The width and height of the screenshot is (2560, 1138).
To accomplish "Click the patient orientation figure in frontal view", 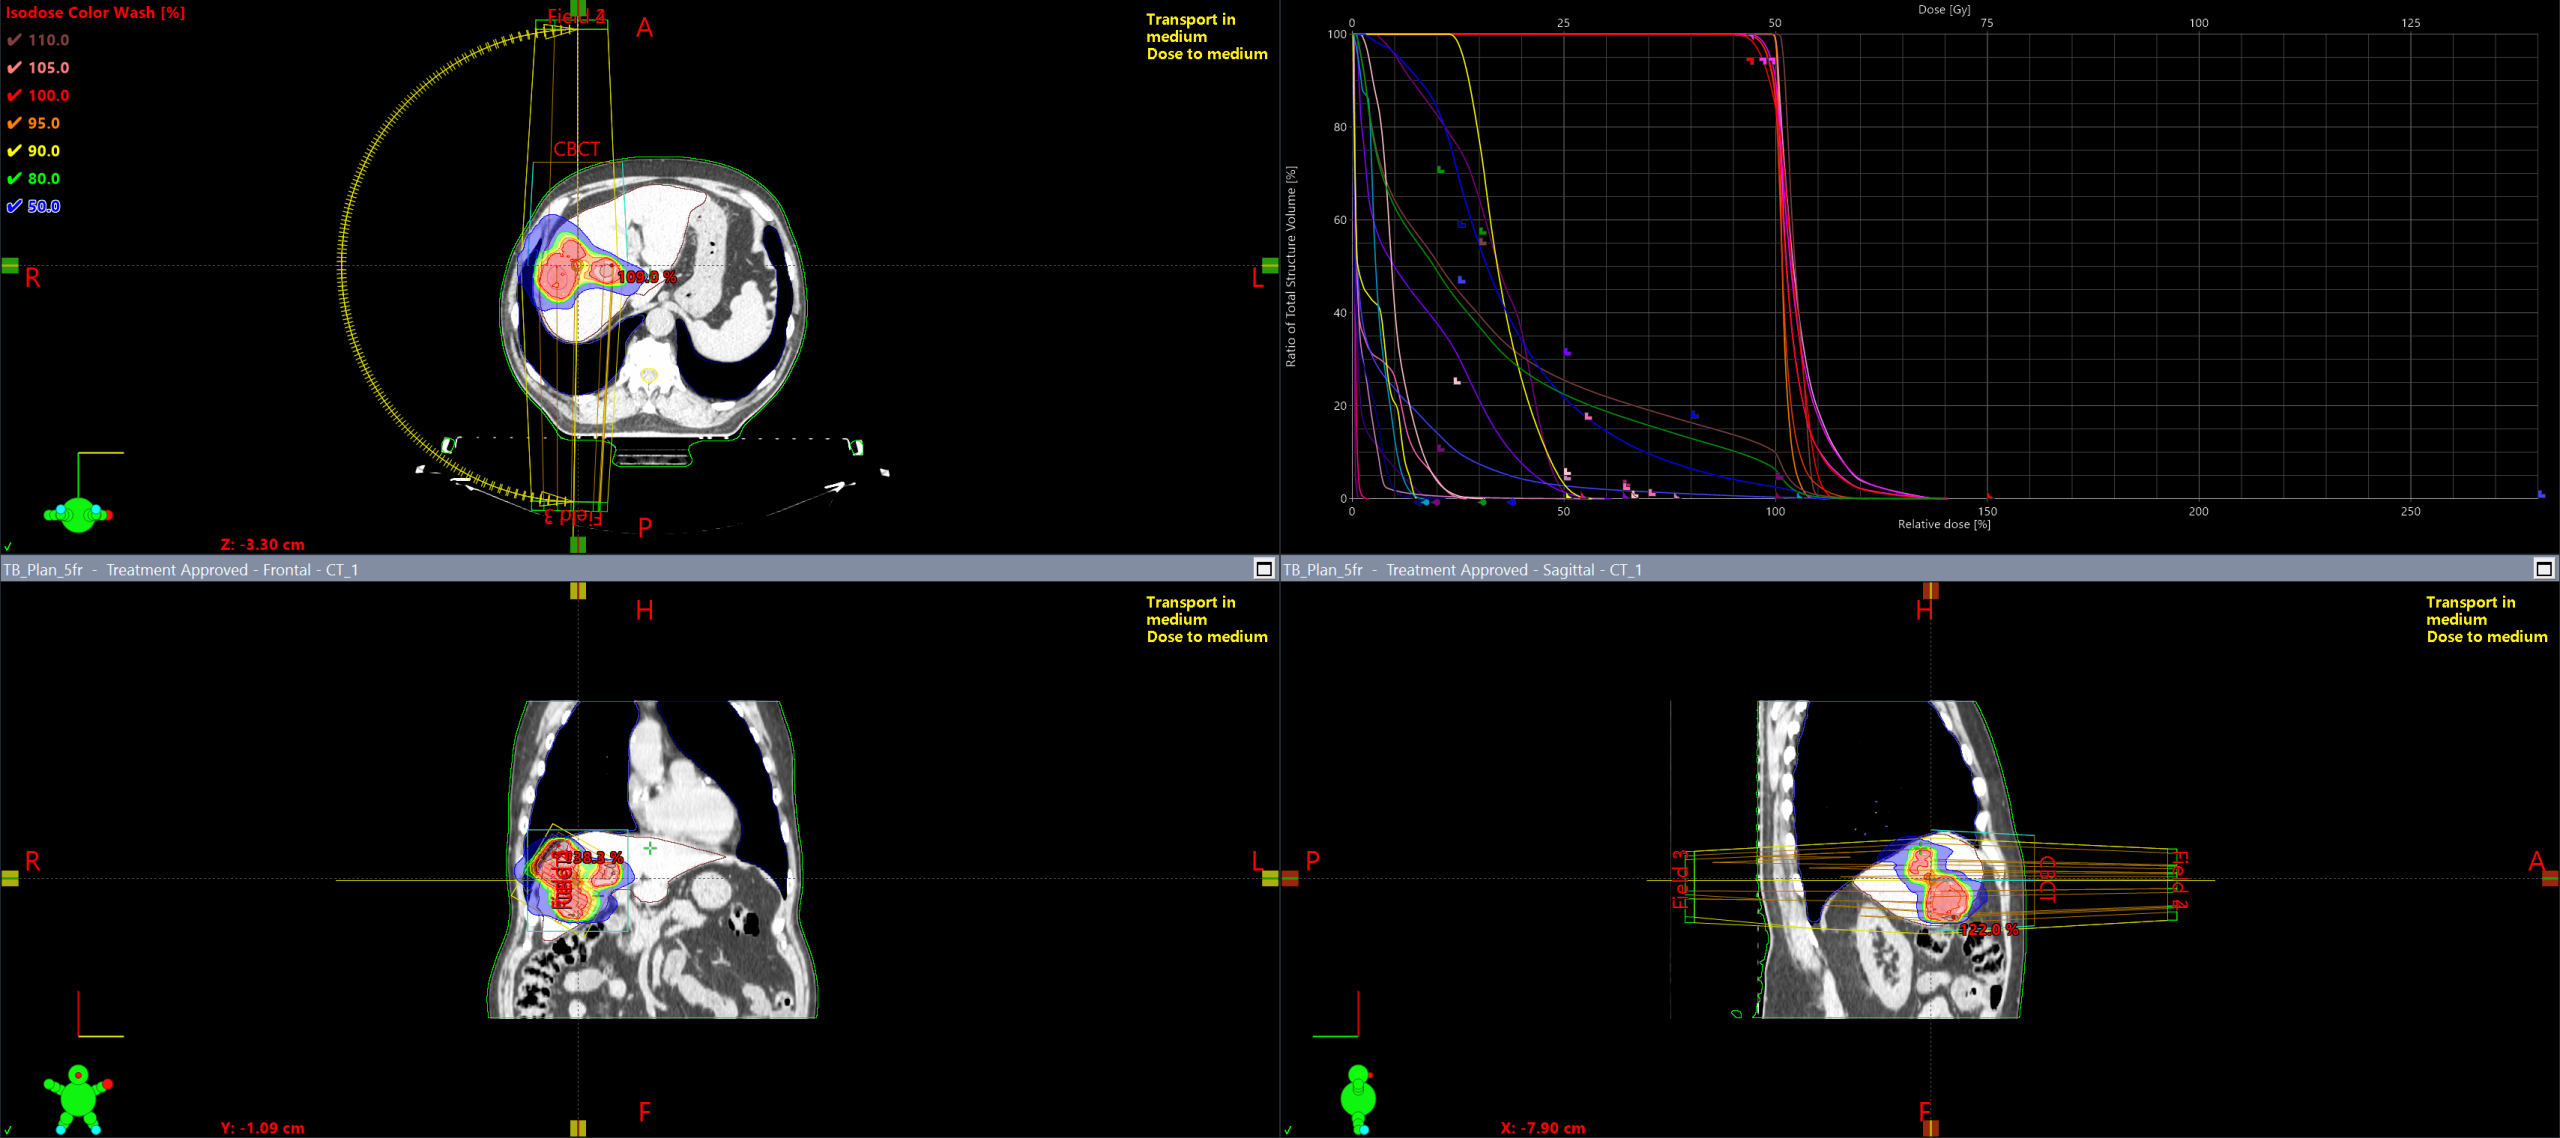I will pyautogui.click(x=78, y=1097).
